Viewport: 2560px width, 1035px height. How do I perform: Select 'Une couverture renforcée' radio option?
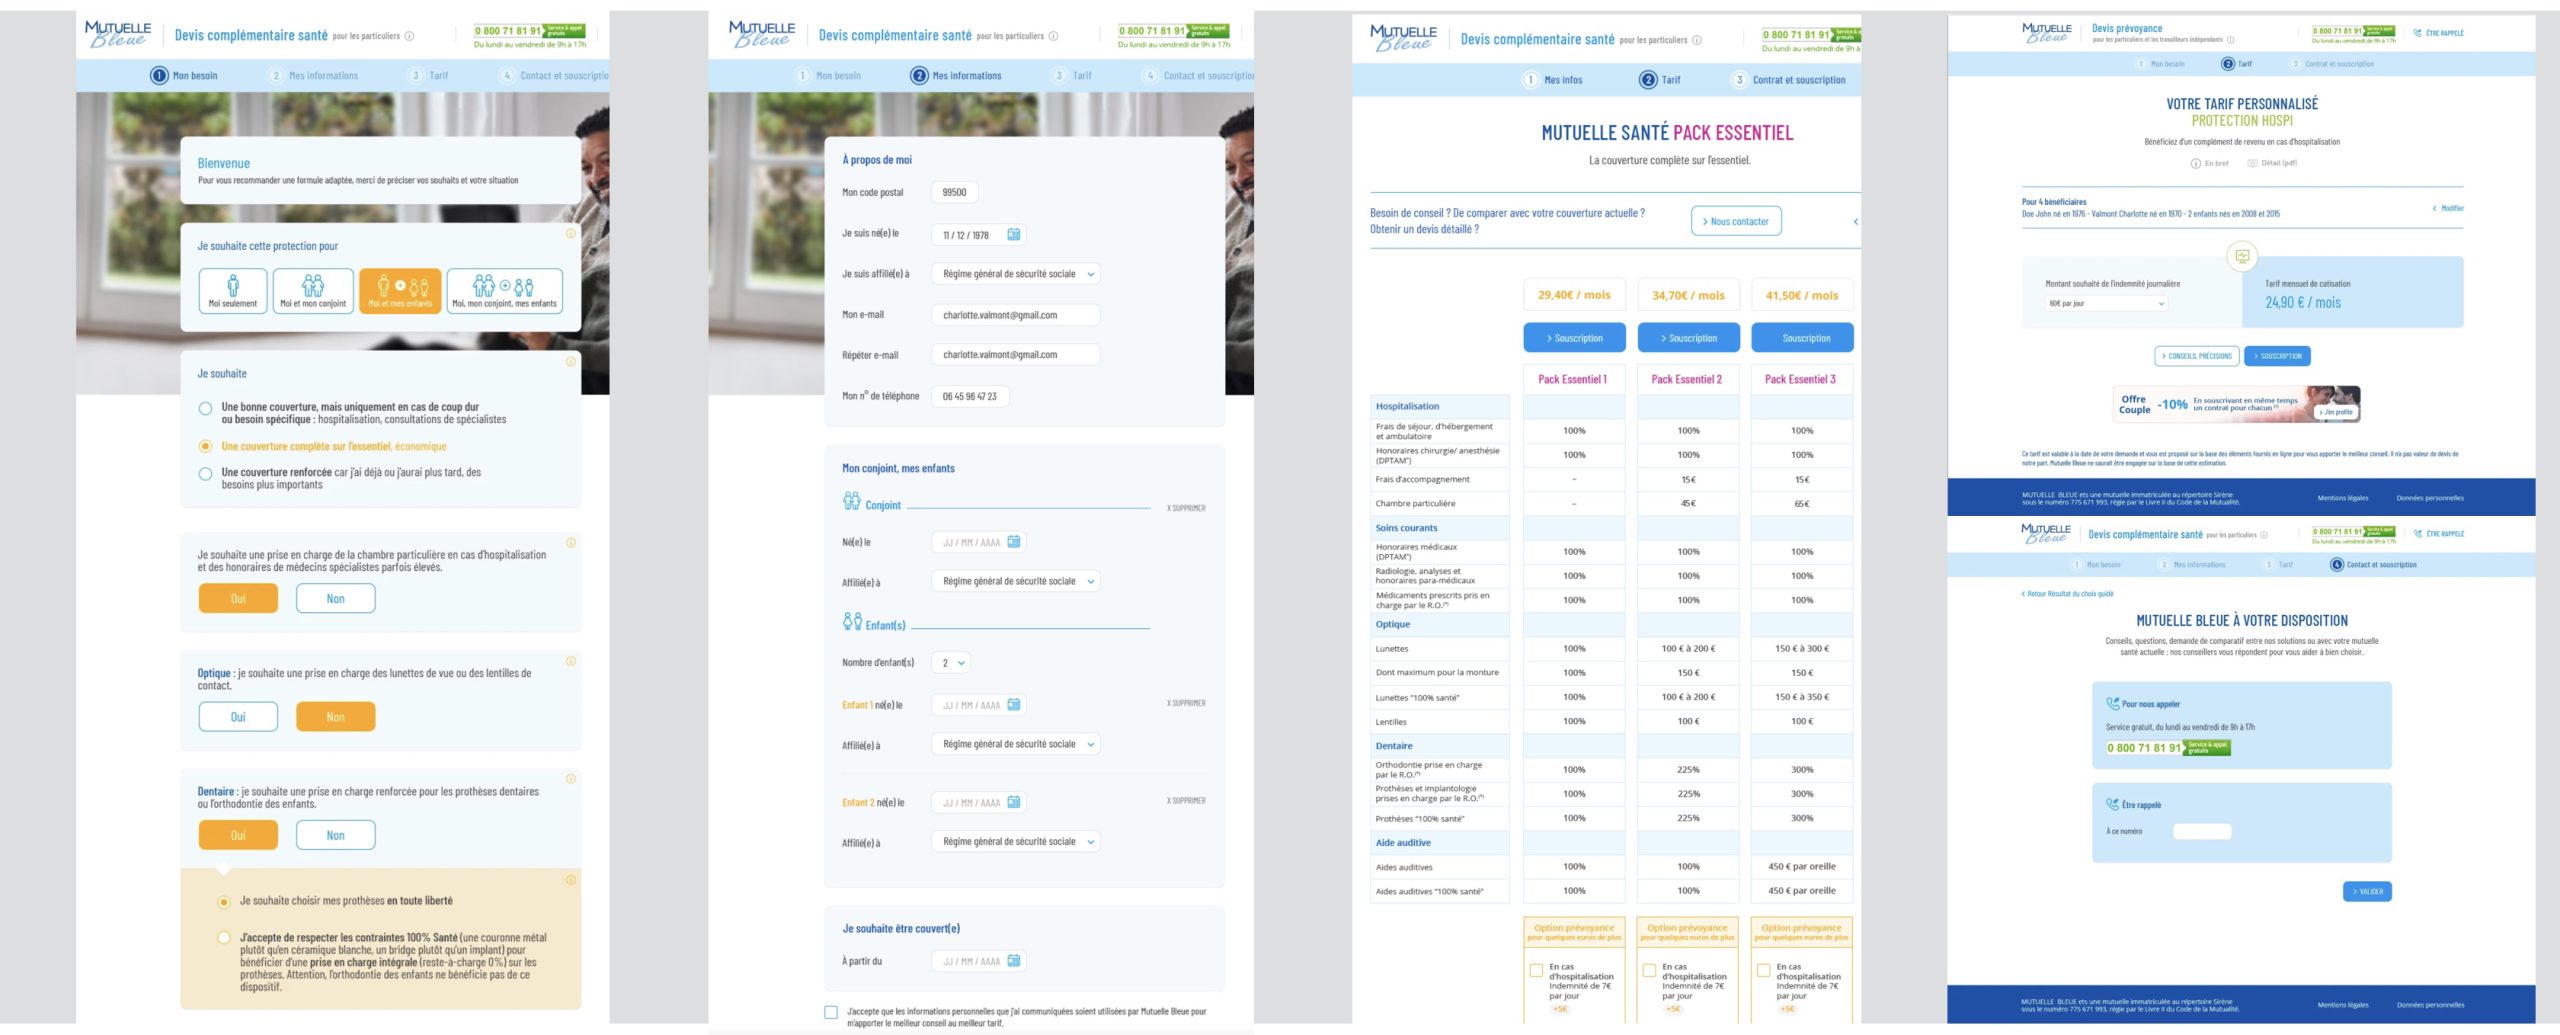click(205, 474)
